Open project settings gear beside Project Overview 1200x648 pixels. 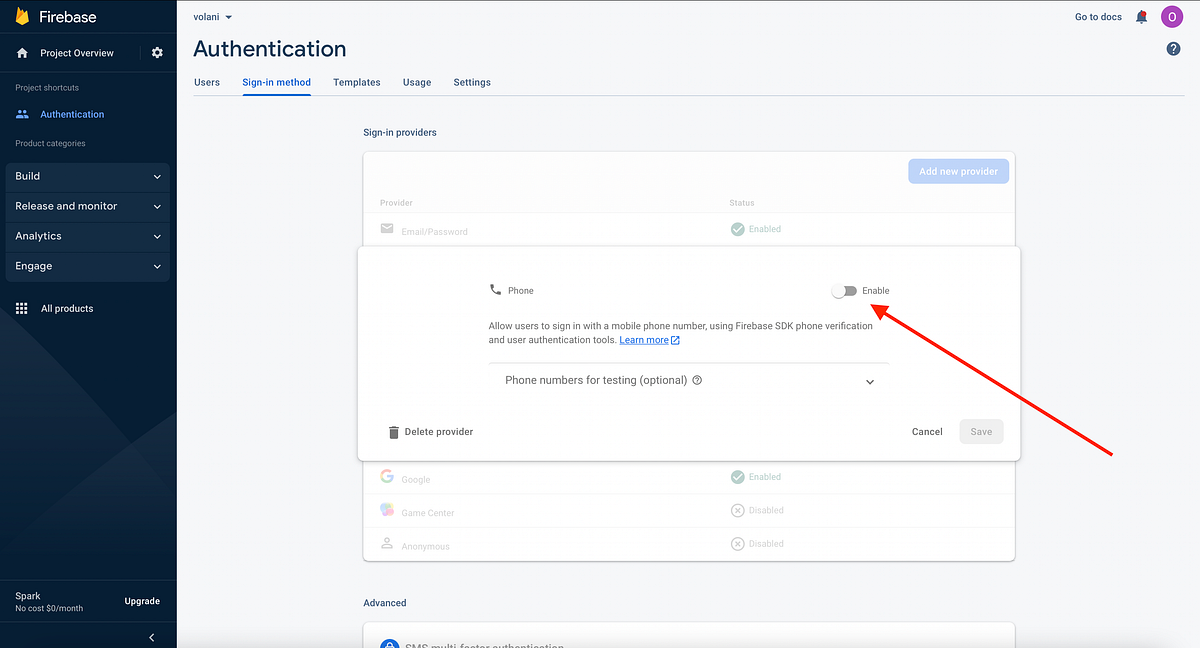(x=156, y=52)
